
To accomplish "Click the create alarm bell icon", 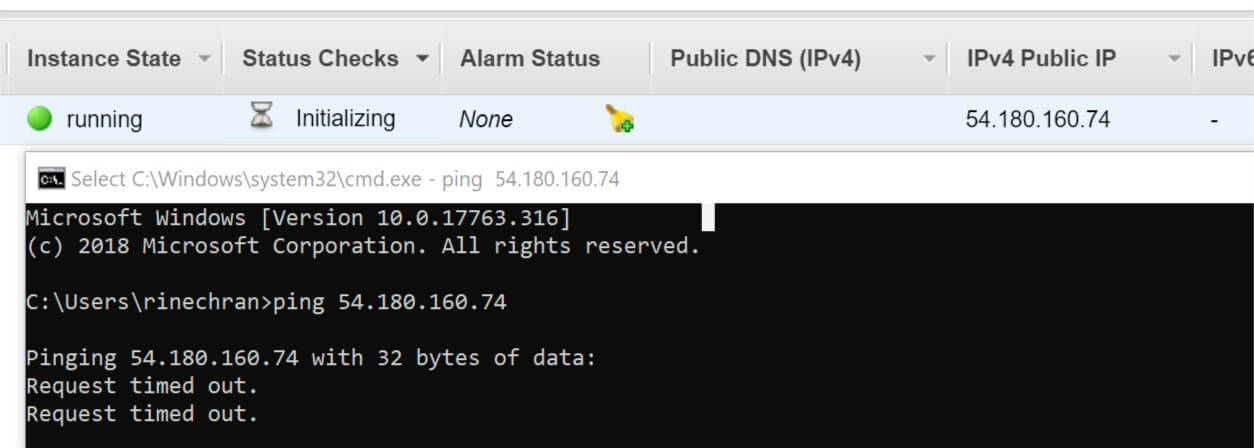I will (x=619, y=120).
